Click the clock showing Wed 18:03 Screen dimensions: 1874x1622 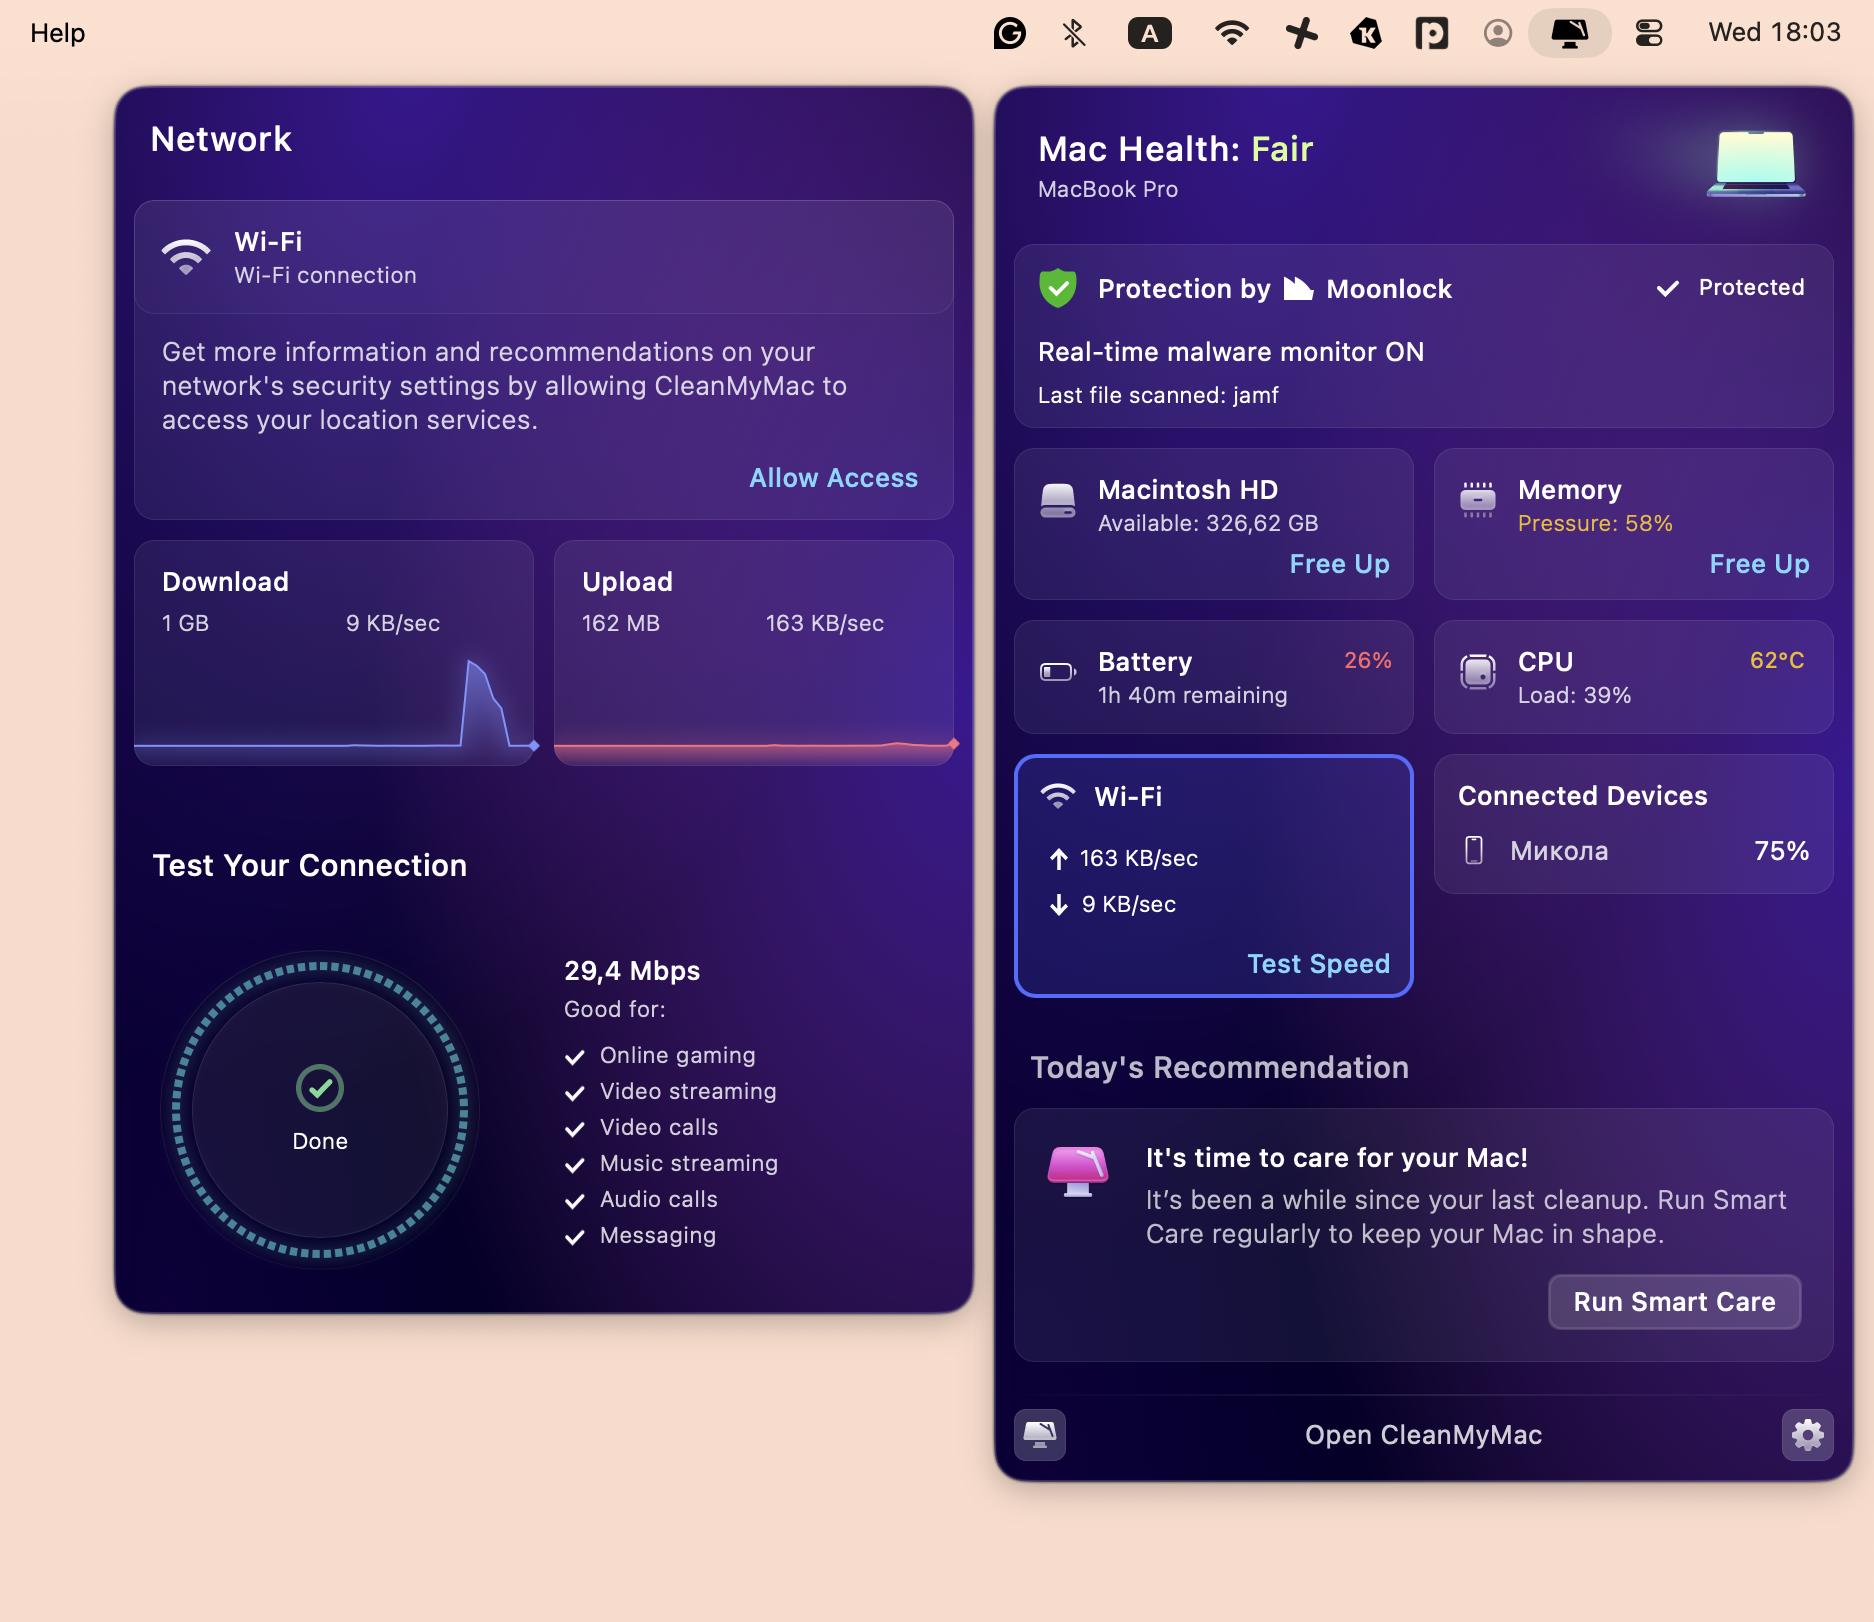coord(1772,32)
